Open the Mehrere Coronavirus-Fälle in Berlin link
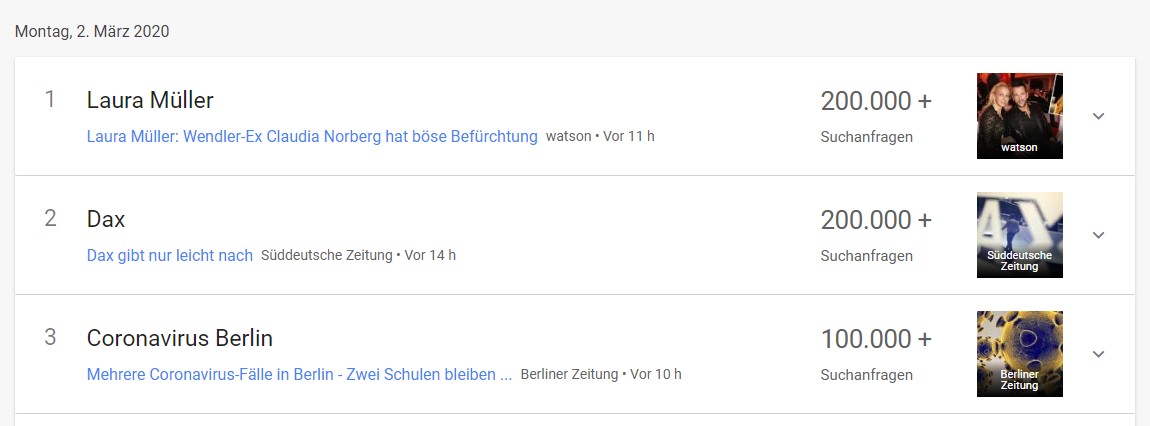 (299, 374)
